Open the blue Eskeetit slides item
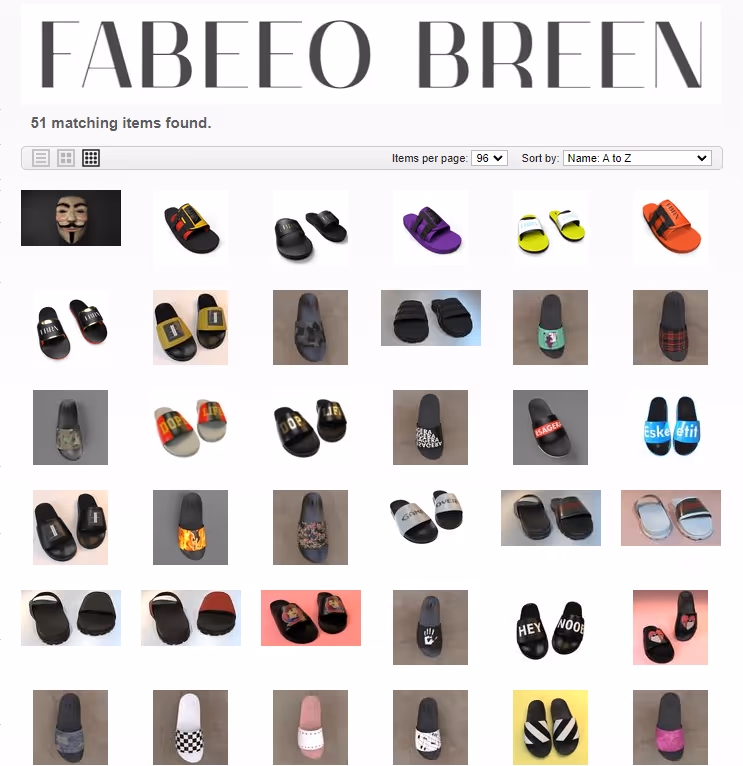The width and height of the screenshot is (743, 766). pos(670,427)
